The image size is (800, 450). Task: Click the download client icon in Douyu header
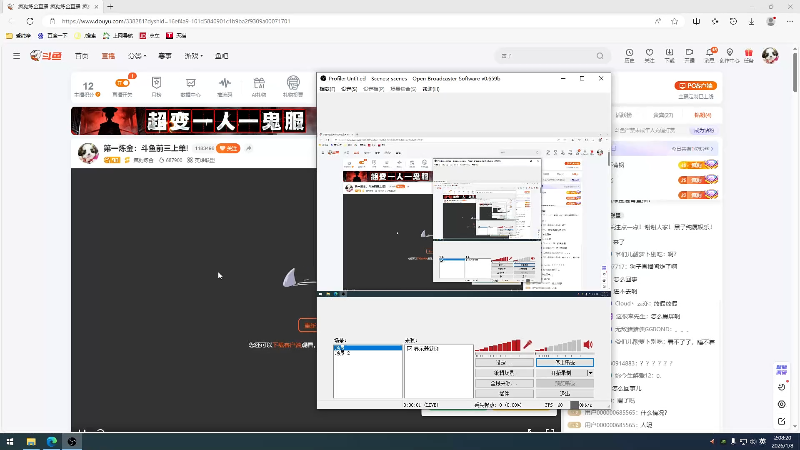pos(669,55)
